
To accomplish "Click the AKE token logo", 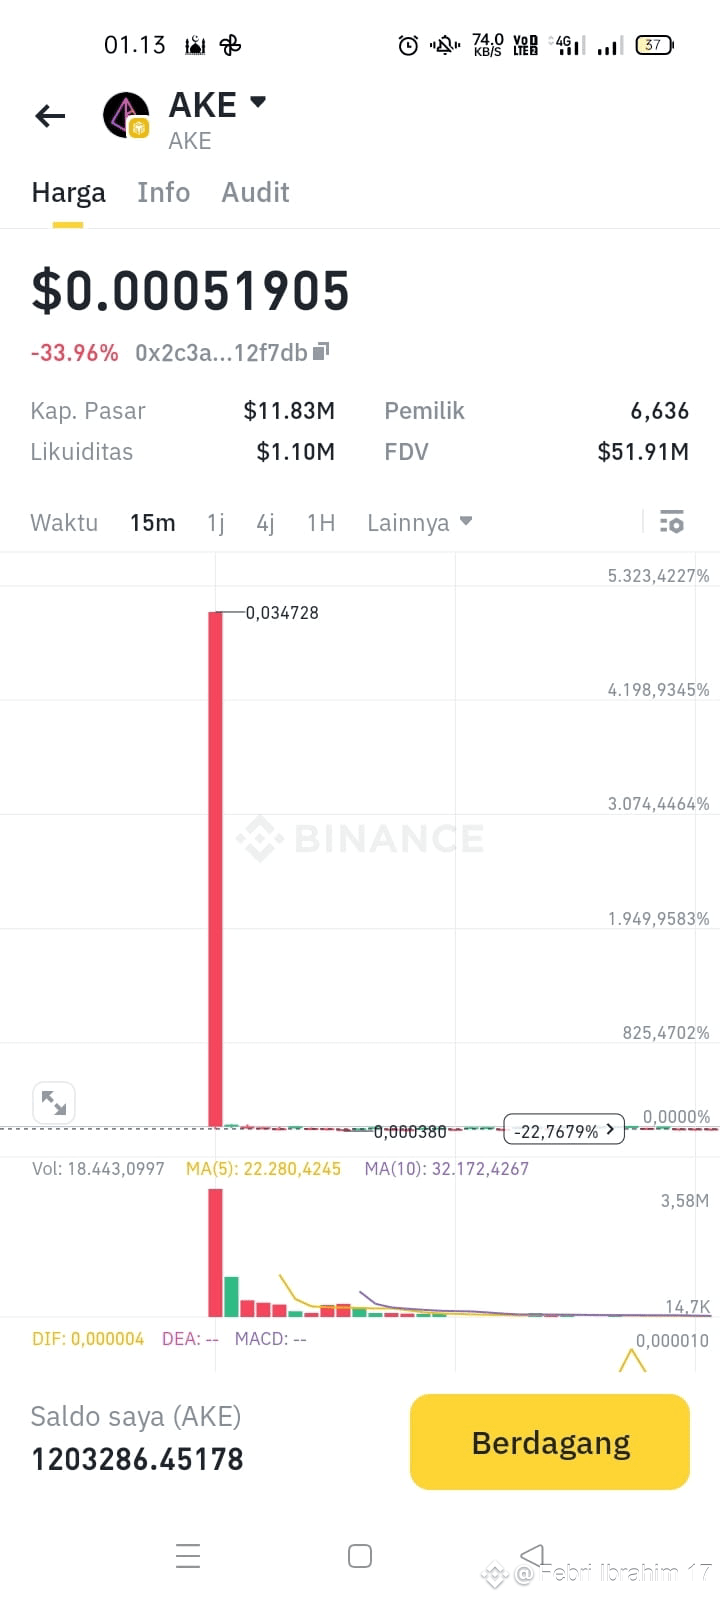I will (x=126, y=114).
